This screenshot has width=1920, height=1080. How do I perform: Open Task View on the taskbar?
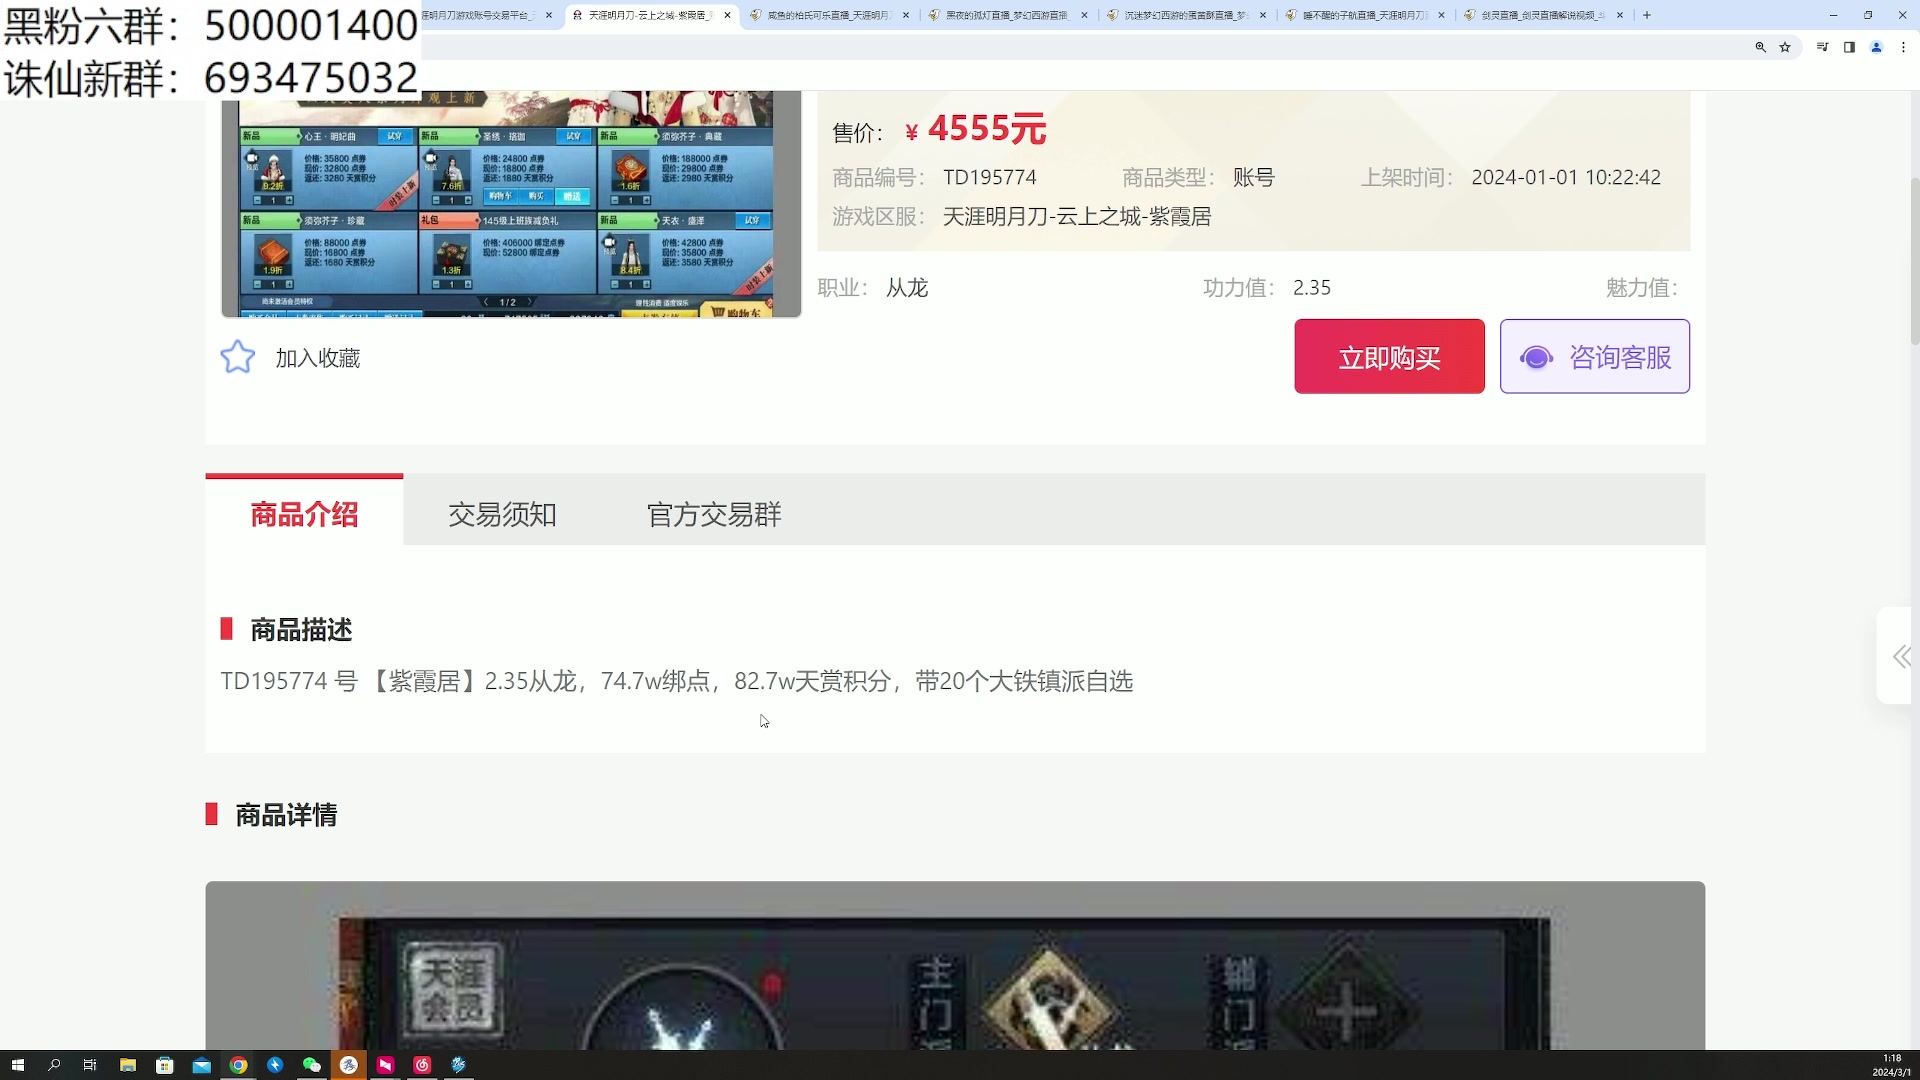pos(90,1065)
